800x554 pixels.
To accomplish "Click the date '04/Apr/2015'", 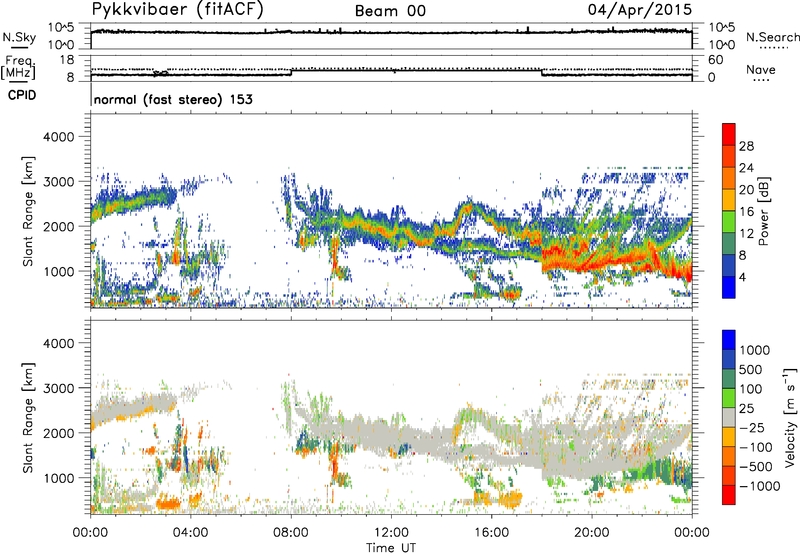I will pos(640,10).
